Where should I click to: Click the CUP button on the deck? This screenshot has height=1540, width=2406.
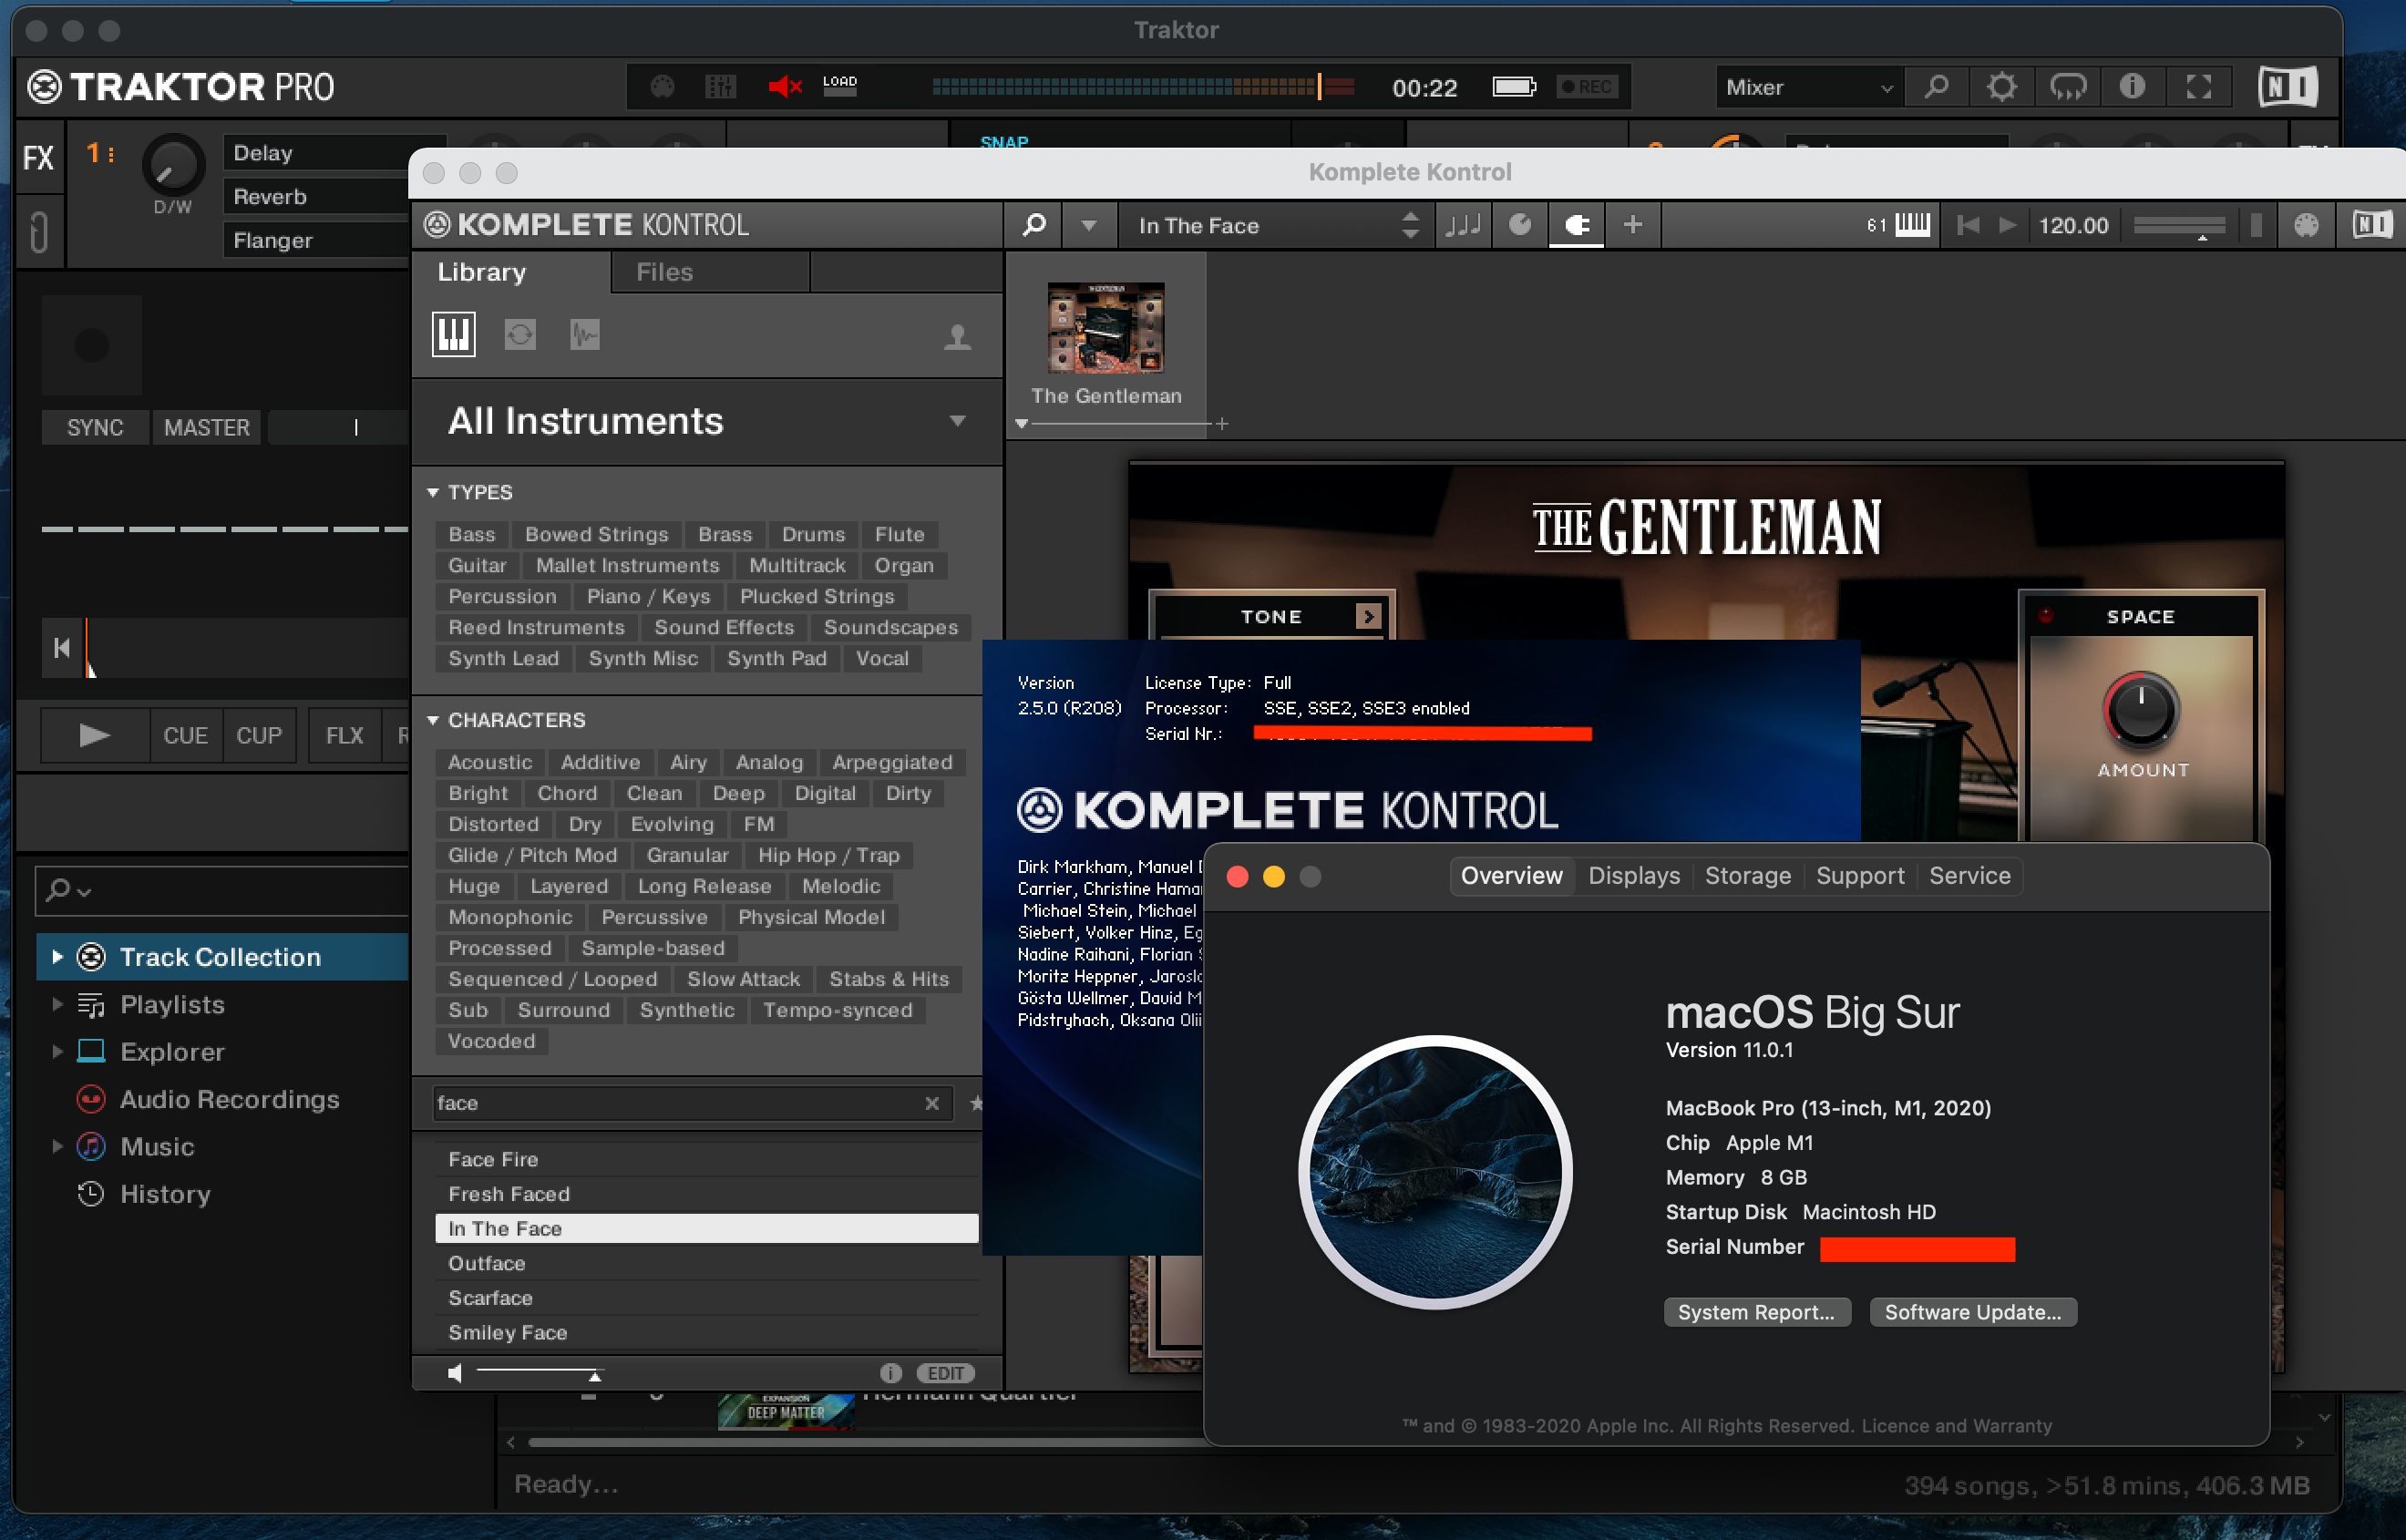[x=259, y=736]
